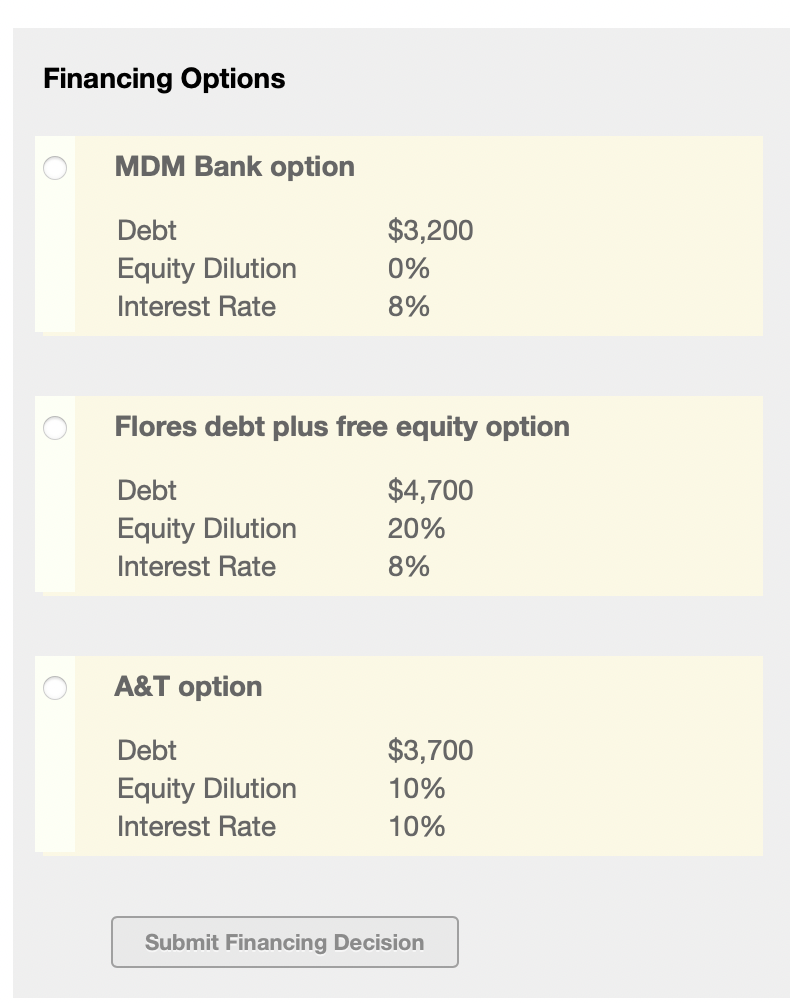Click A&T's 10% interest rate value
Viewport: 790px width, 1003px height.
(x=416, y=827)
